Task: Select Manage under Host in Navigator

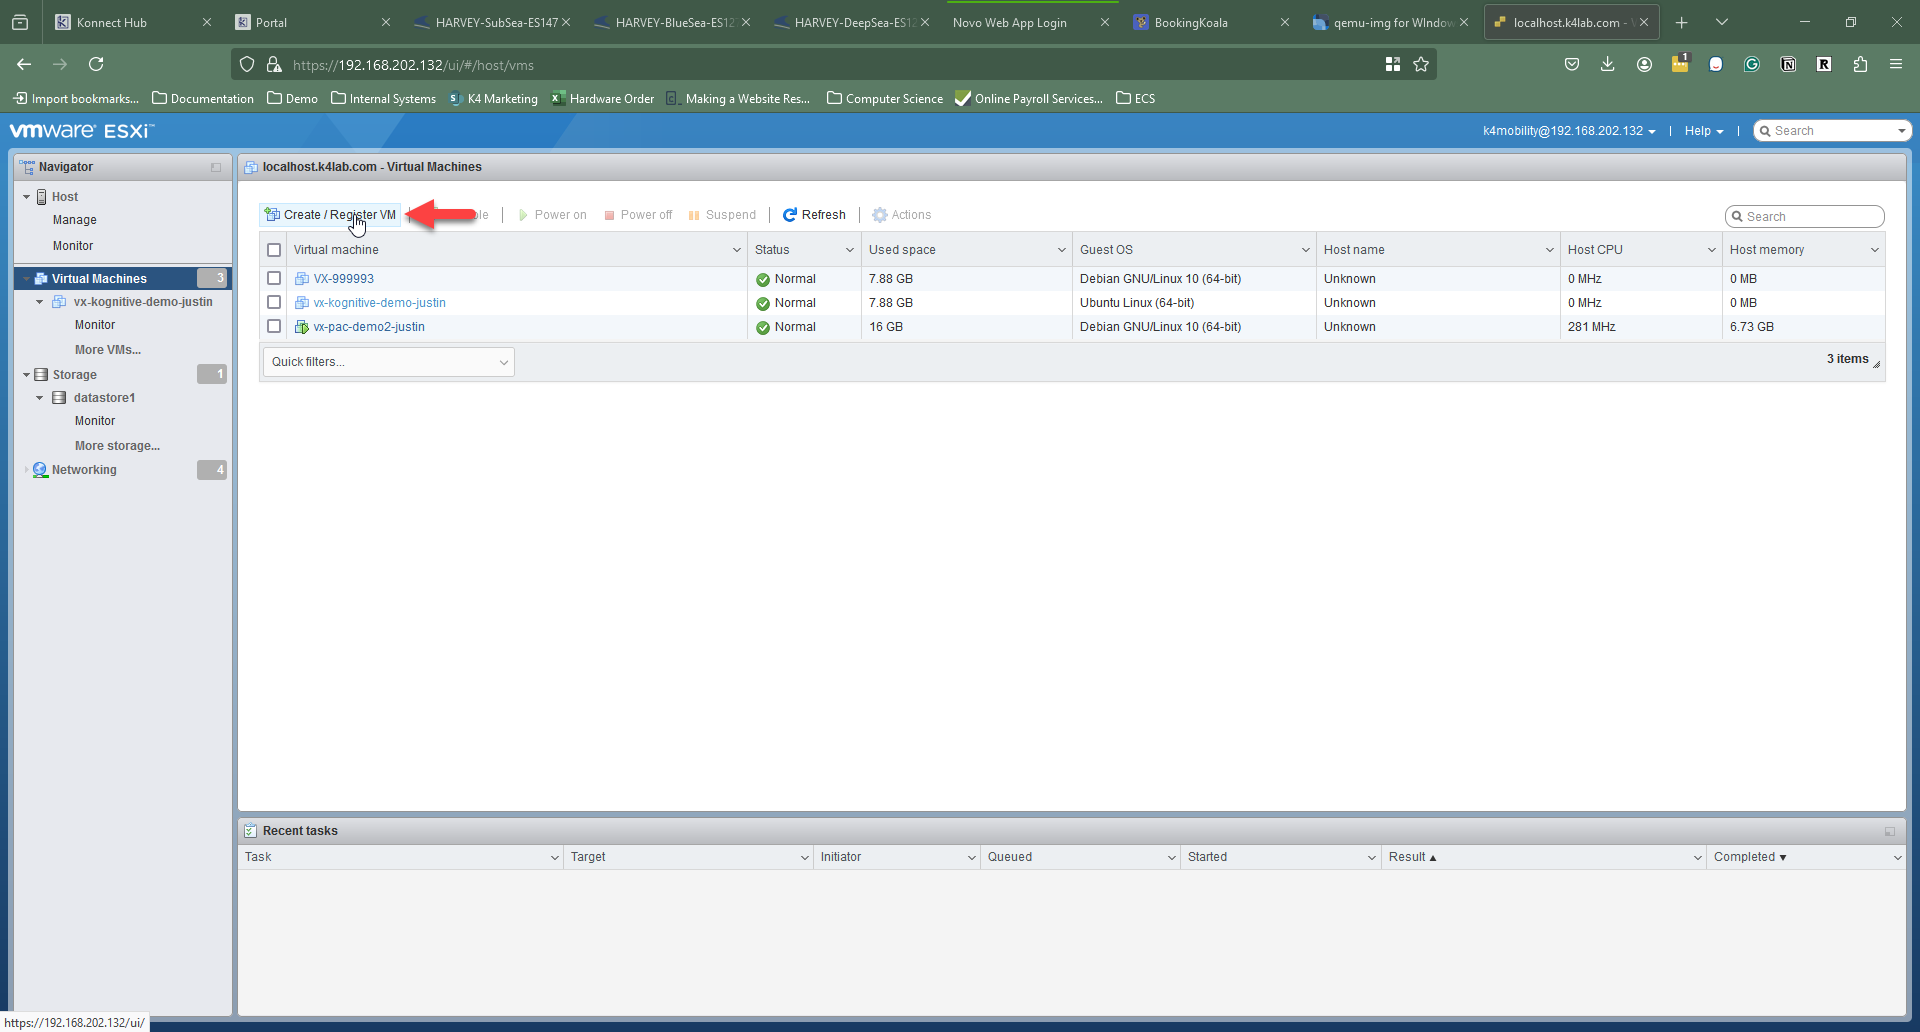Action: point(75,220)
